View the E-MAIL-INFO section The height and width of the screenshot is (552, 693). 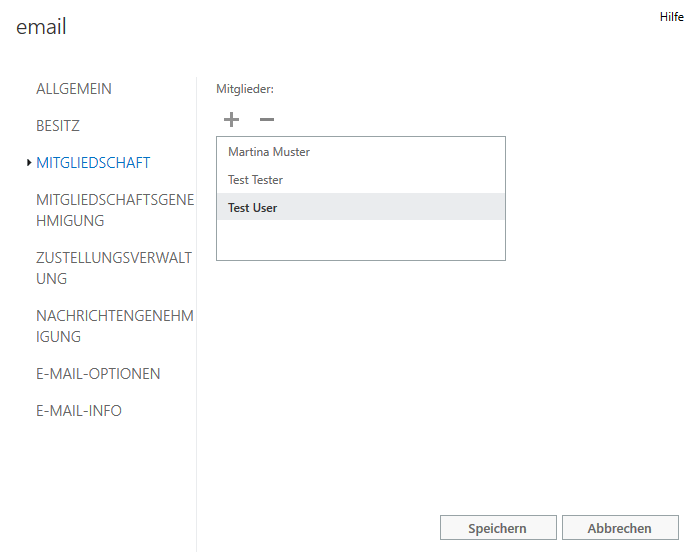click(79, 411)
